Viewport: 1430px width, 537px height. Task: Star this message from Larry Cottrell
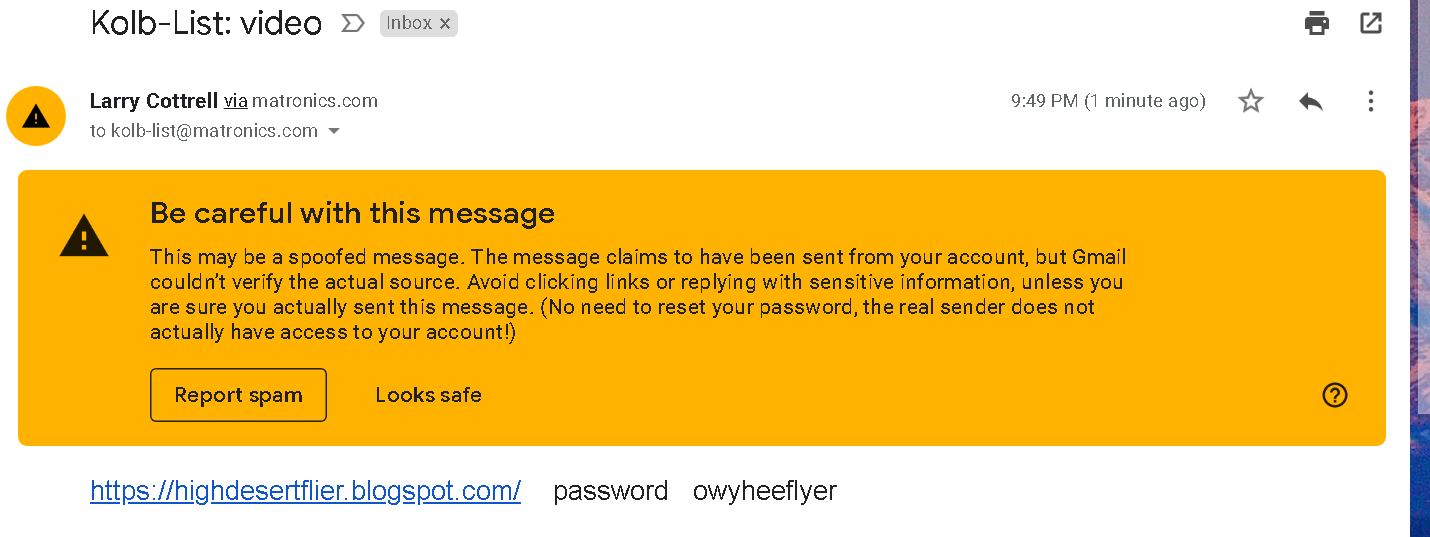(x=1251, y=101)
